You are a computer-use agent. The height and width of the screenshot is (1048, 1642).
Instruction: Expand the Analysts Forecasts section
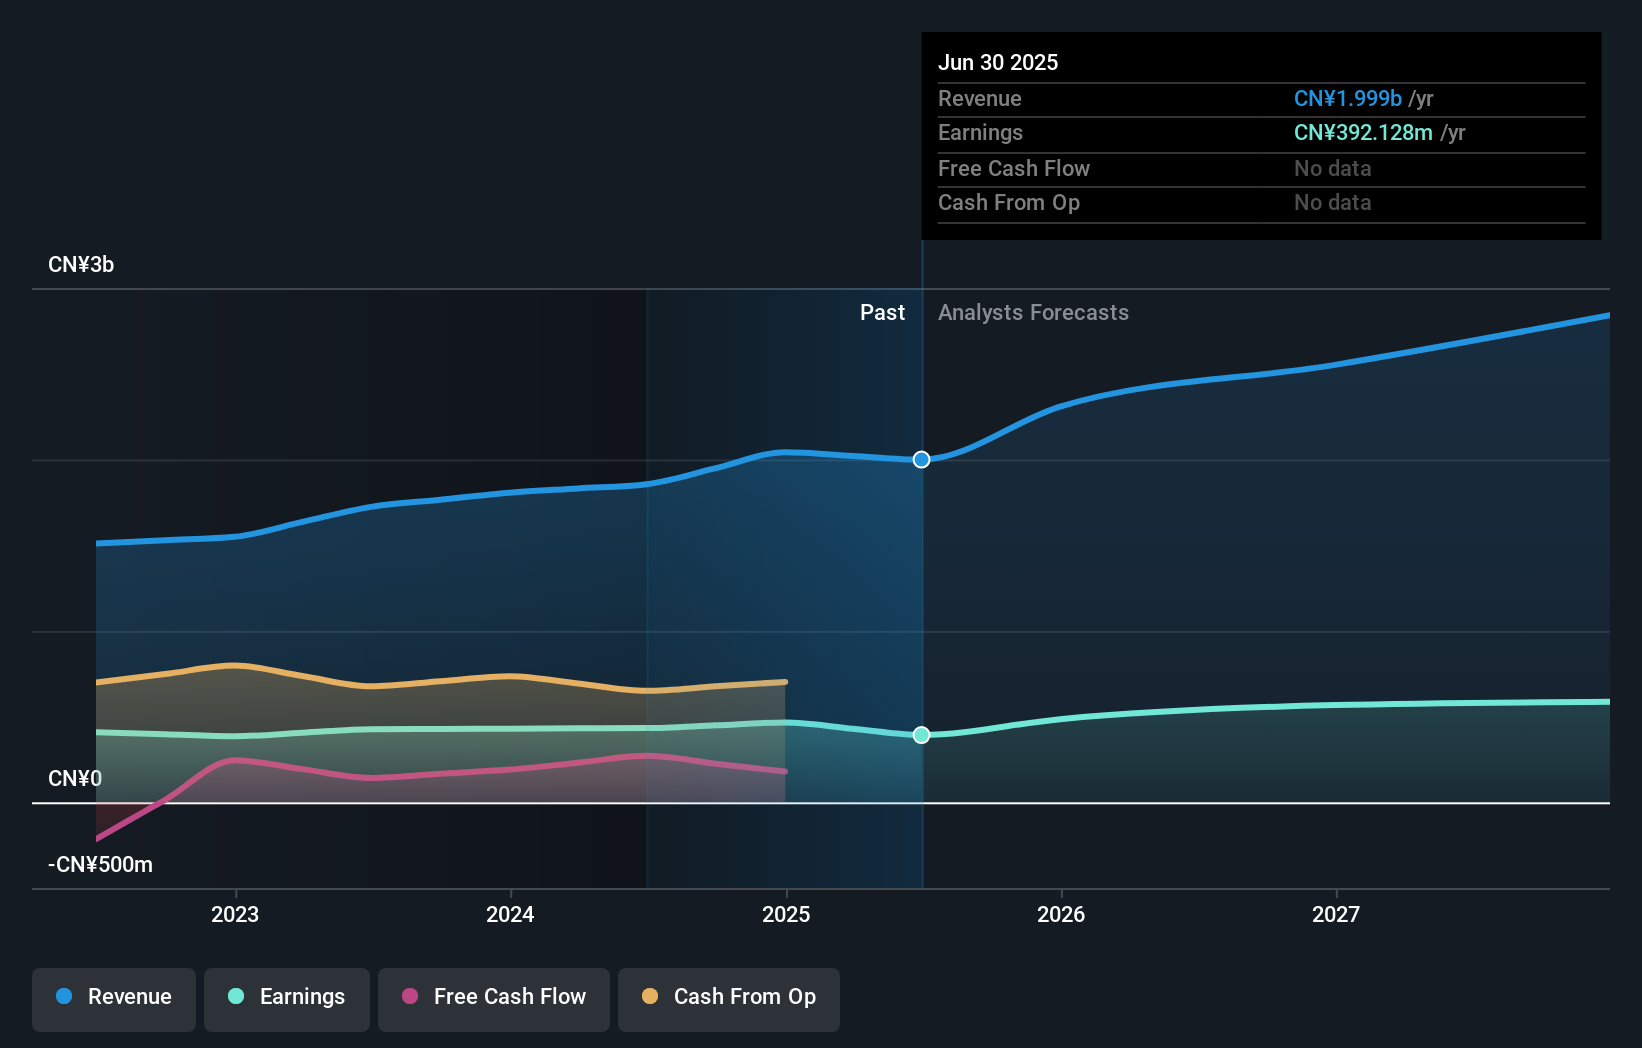(1033, 312)
